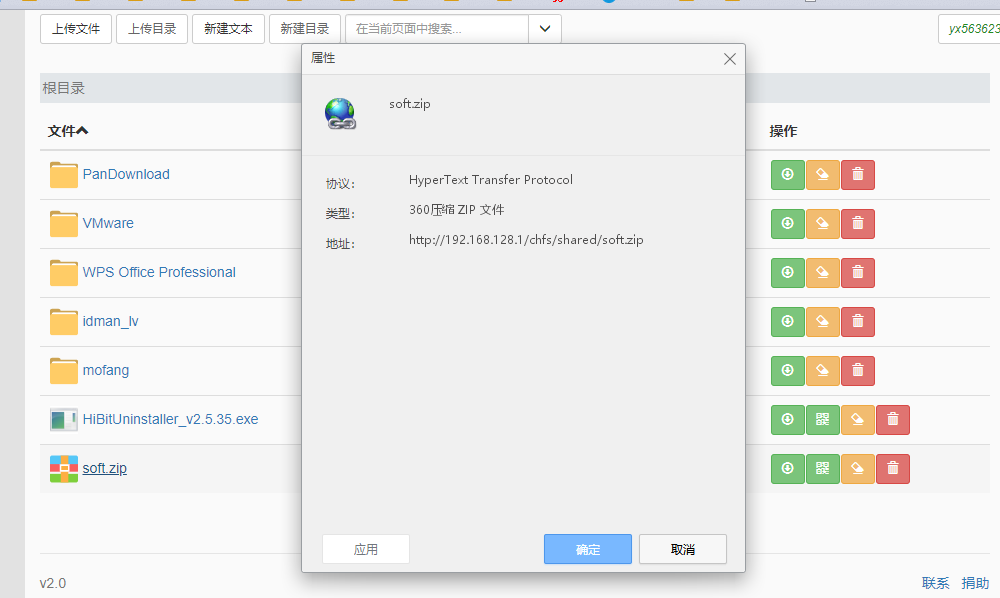
Task: Focus the 在当前页面中搜索 search field
Action: pyautogui.click(x=437, y=29)
